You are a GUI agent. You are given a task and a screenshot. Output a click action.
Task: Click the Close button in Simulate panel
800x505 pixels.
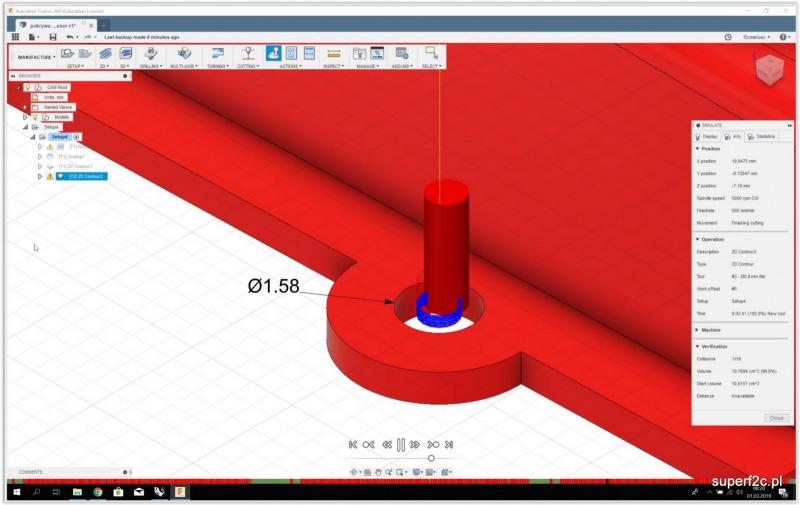(776, 417)
